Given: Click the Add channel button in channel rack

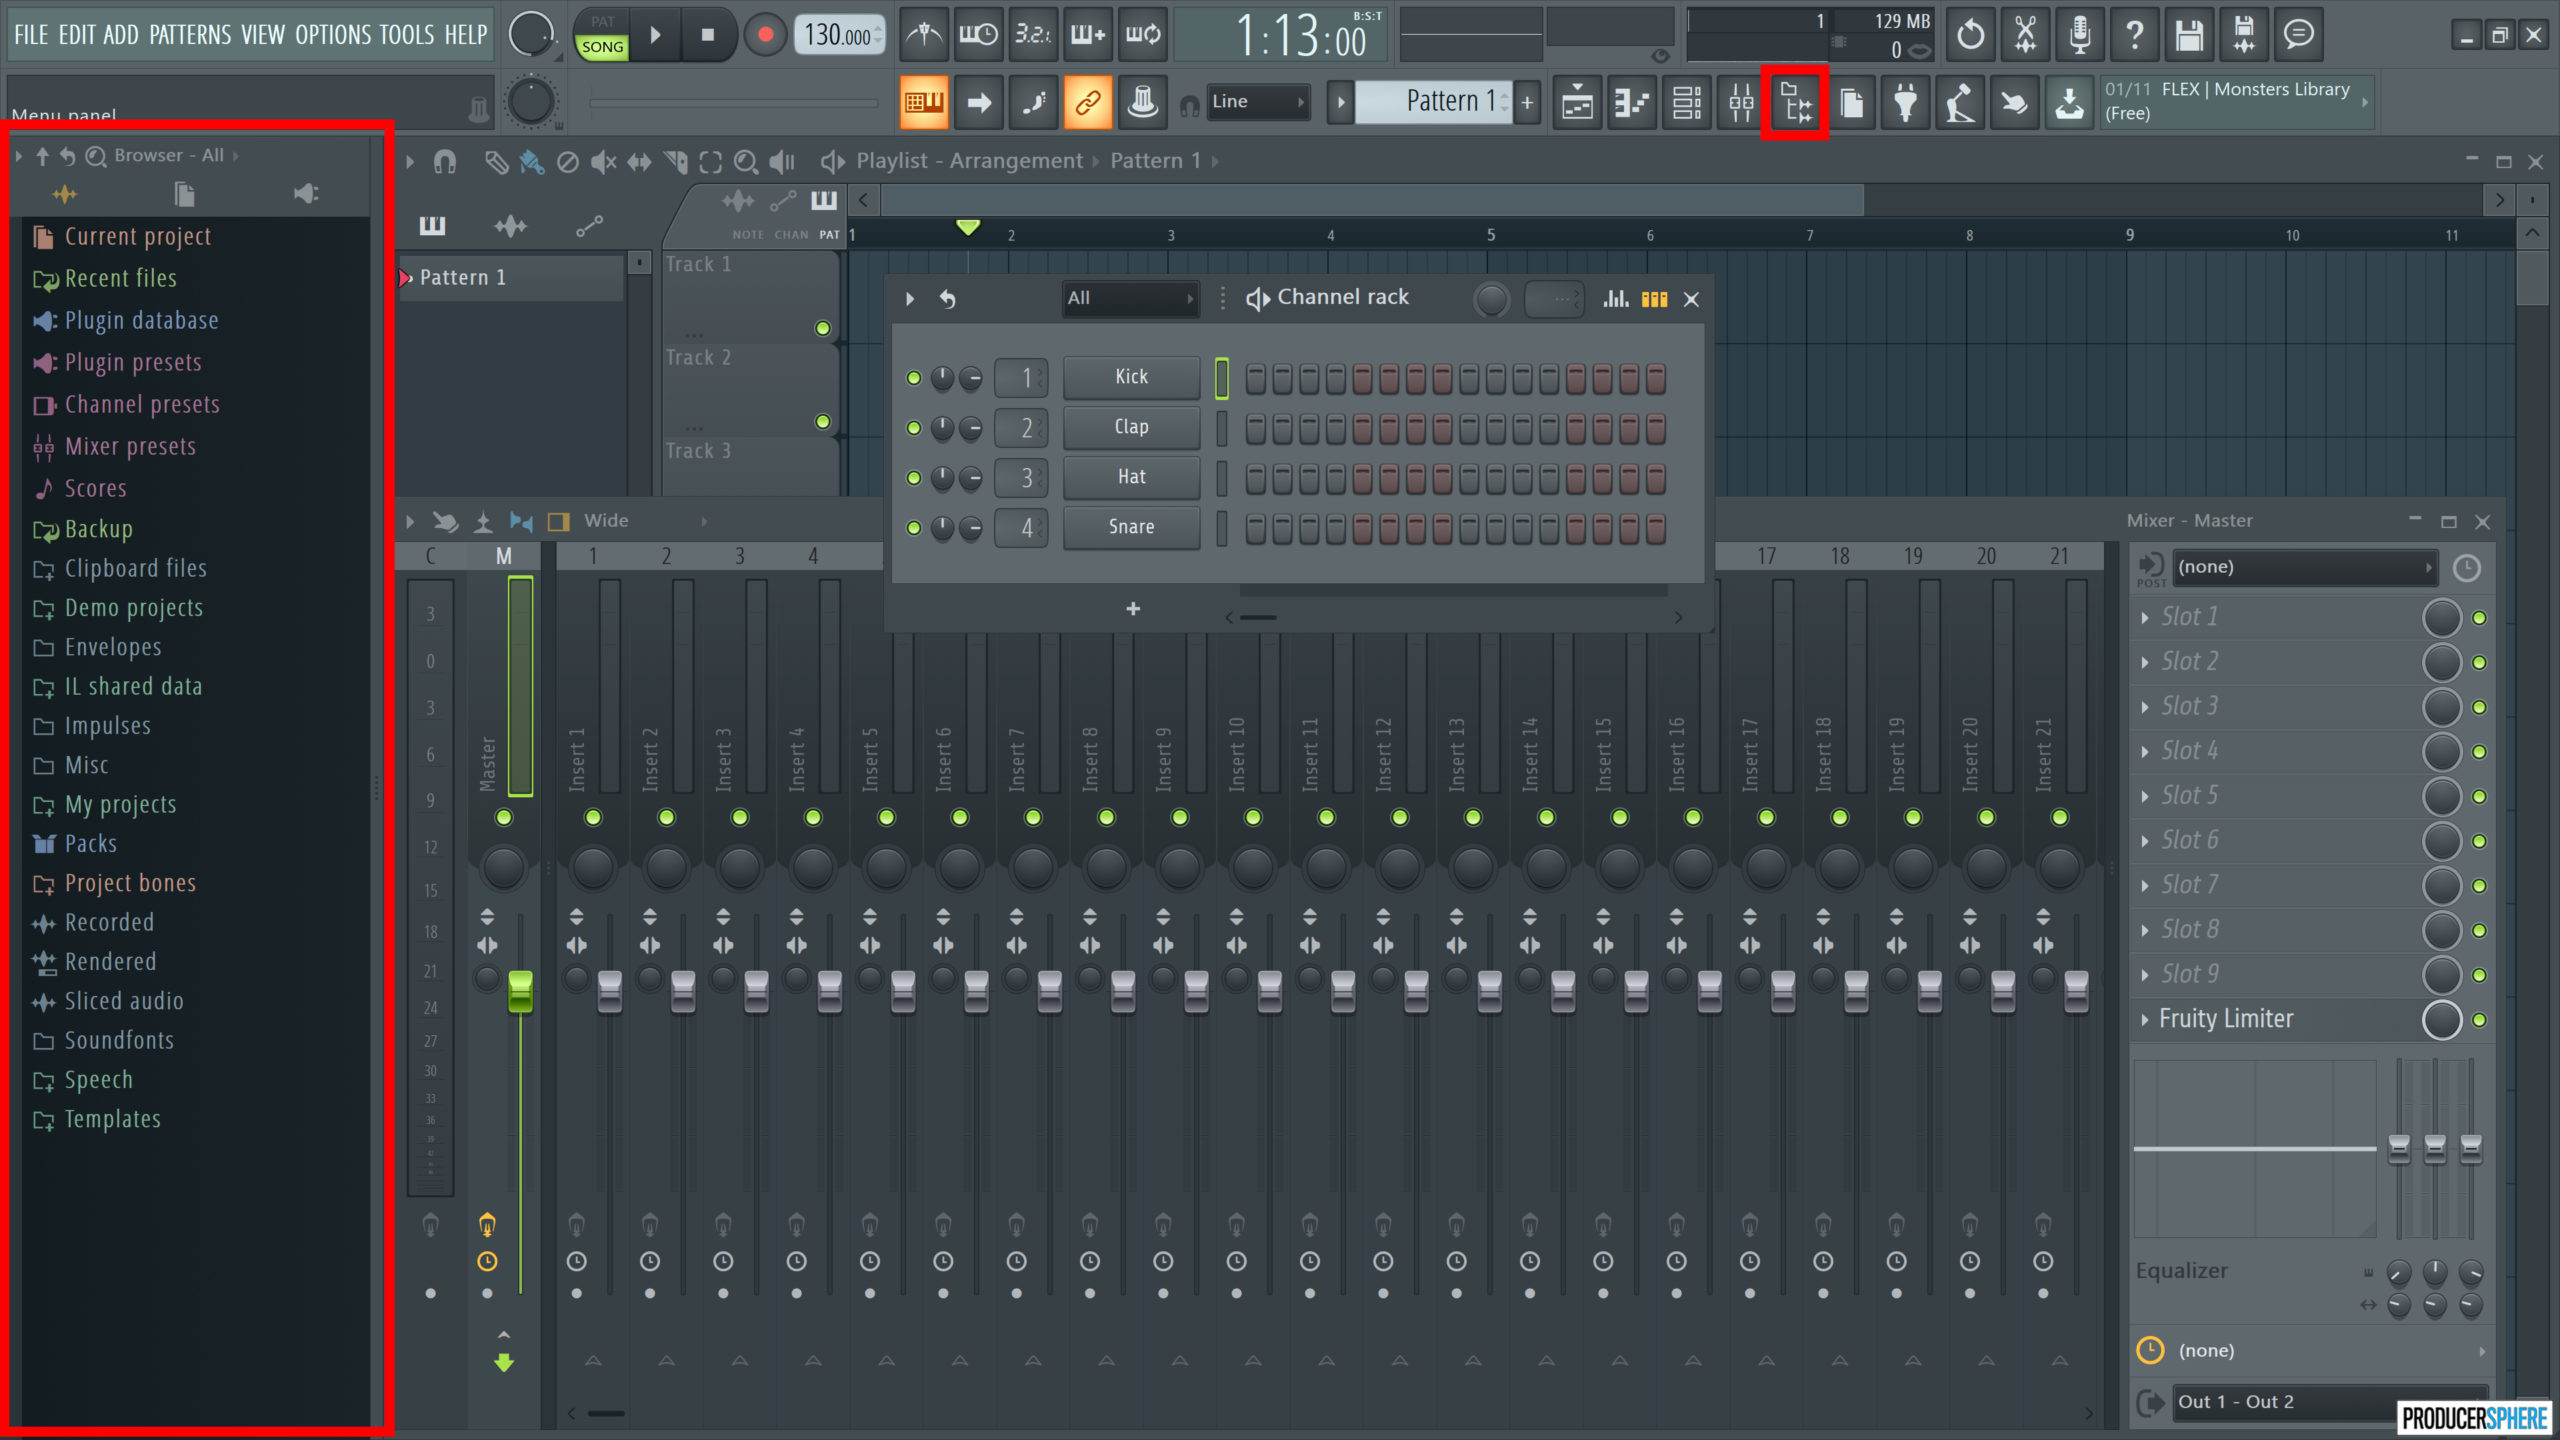Looking at the screenshot, I should tap(1131, 607).
